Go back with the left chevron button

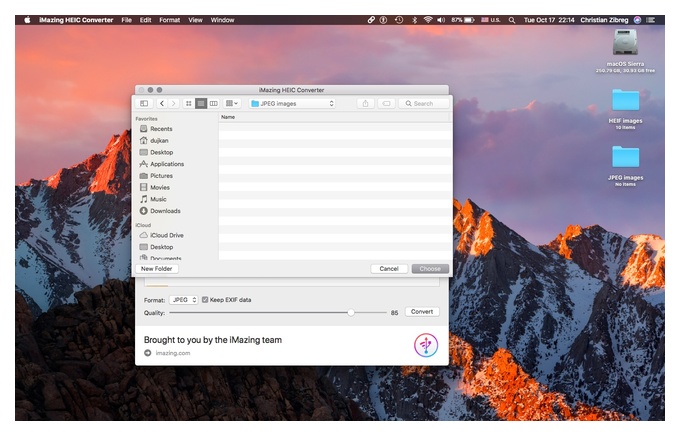162,103
